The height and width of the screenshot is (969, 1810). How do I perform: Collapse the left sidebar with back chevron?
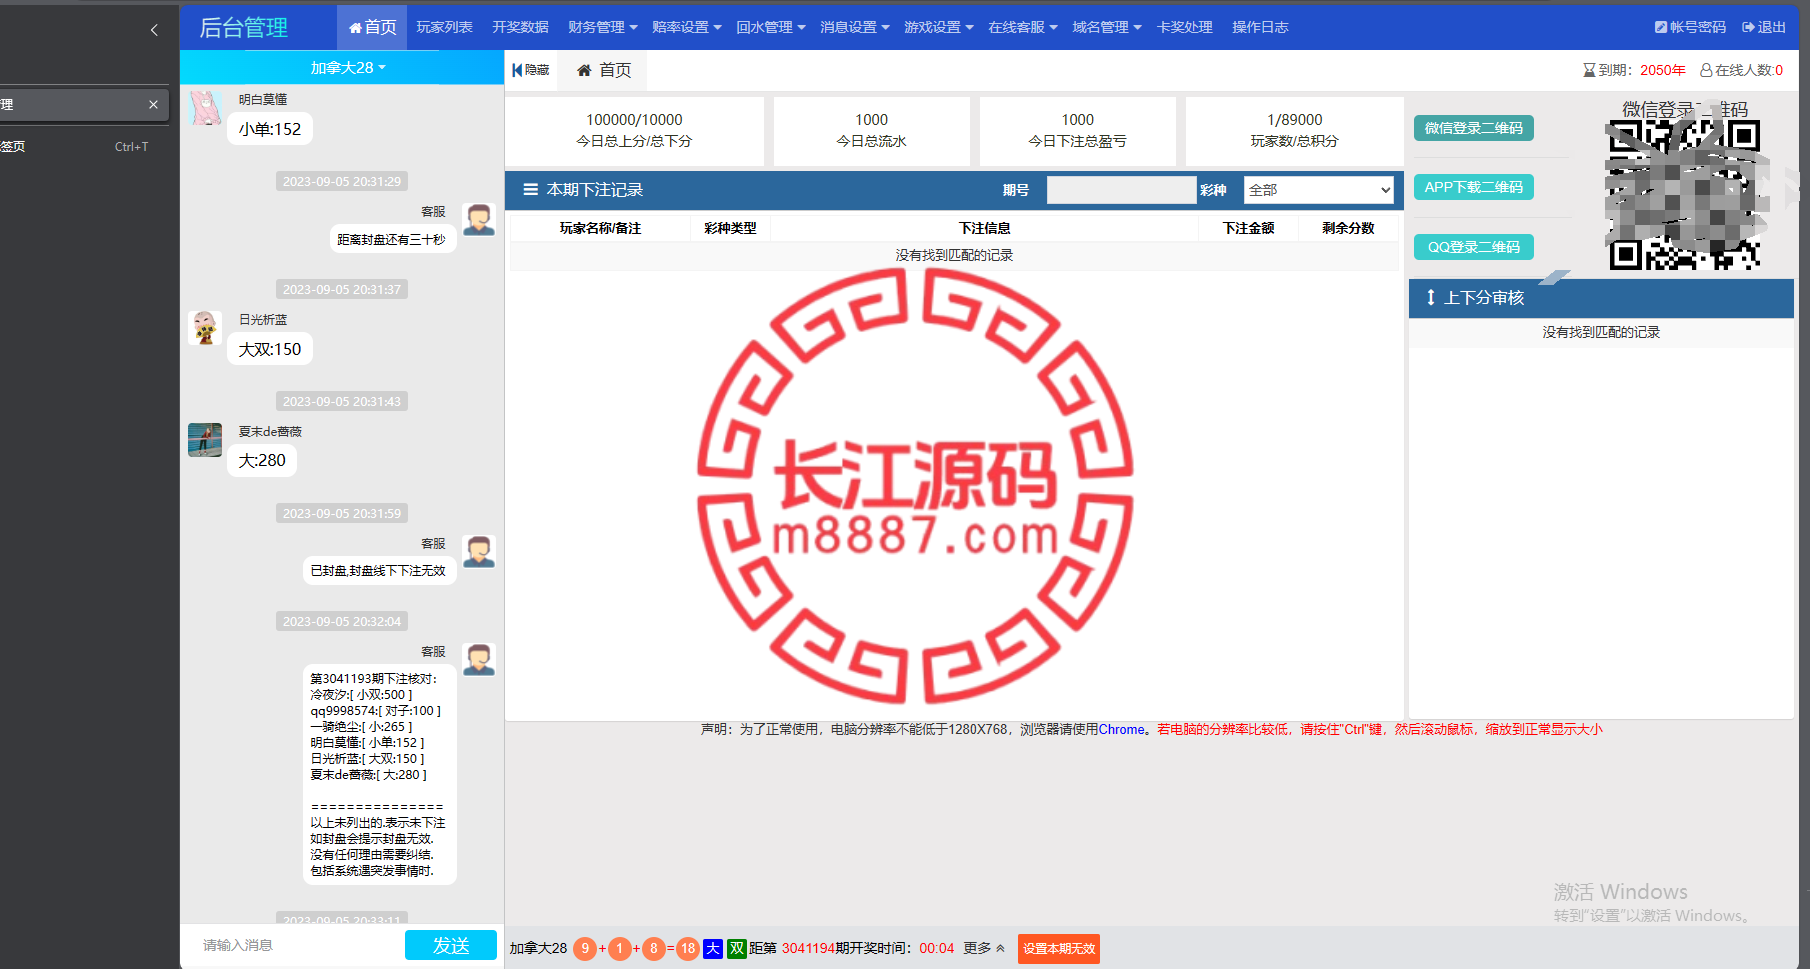coord(154,30)
